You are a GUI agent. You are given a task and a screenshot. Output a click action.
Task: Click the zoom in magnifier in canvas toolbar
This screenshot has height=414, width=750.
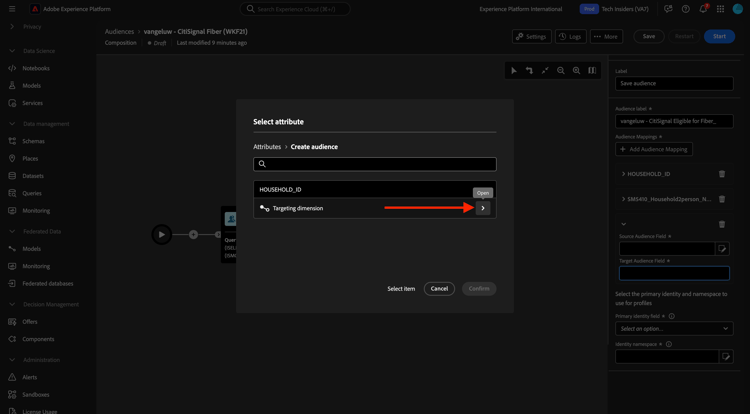[x=576, y=70]
